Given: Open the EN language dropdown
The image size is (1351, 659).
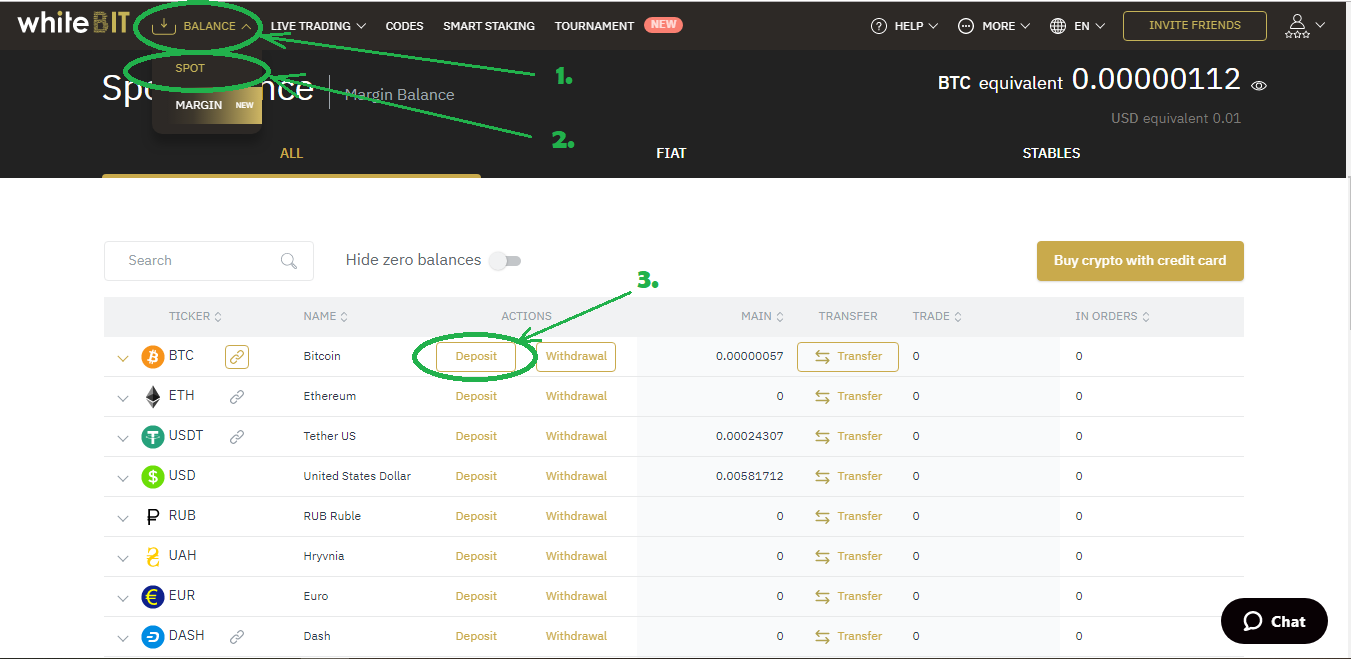Looking at the screenshot, I should pyautogui.click(x=1078, y=26).
